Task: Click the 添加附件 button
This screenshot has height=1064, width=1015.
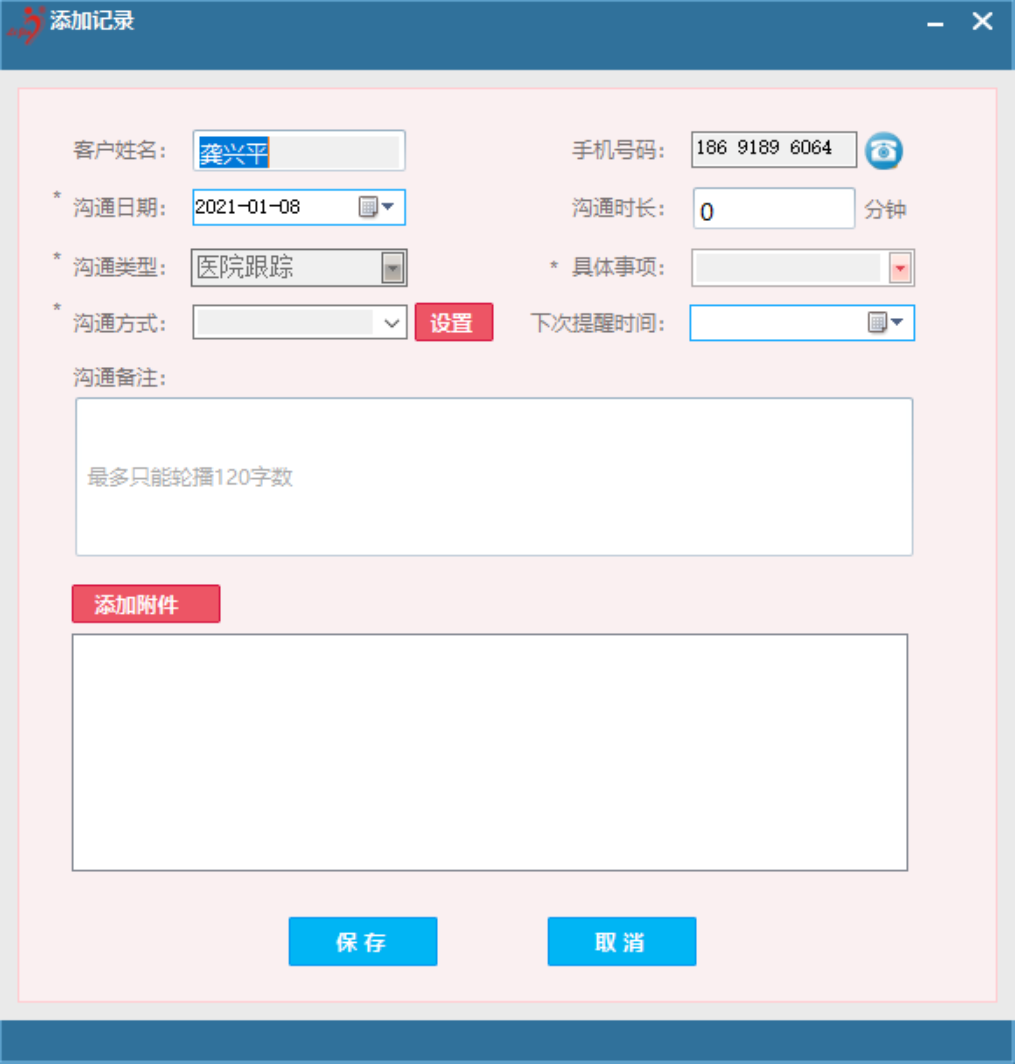Action: click(x=146, y=604)
